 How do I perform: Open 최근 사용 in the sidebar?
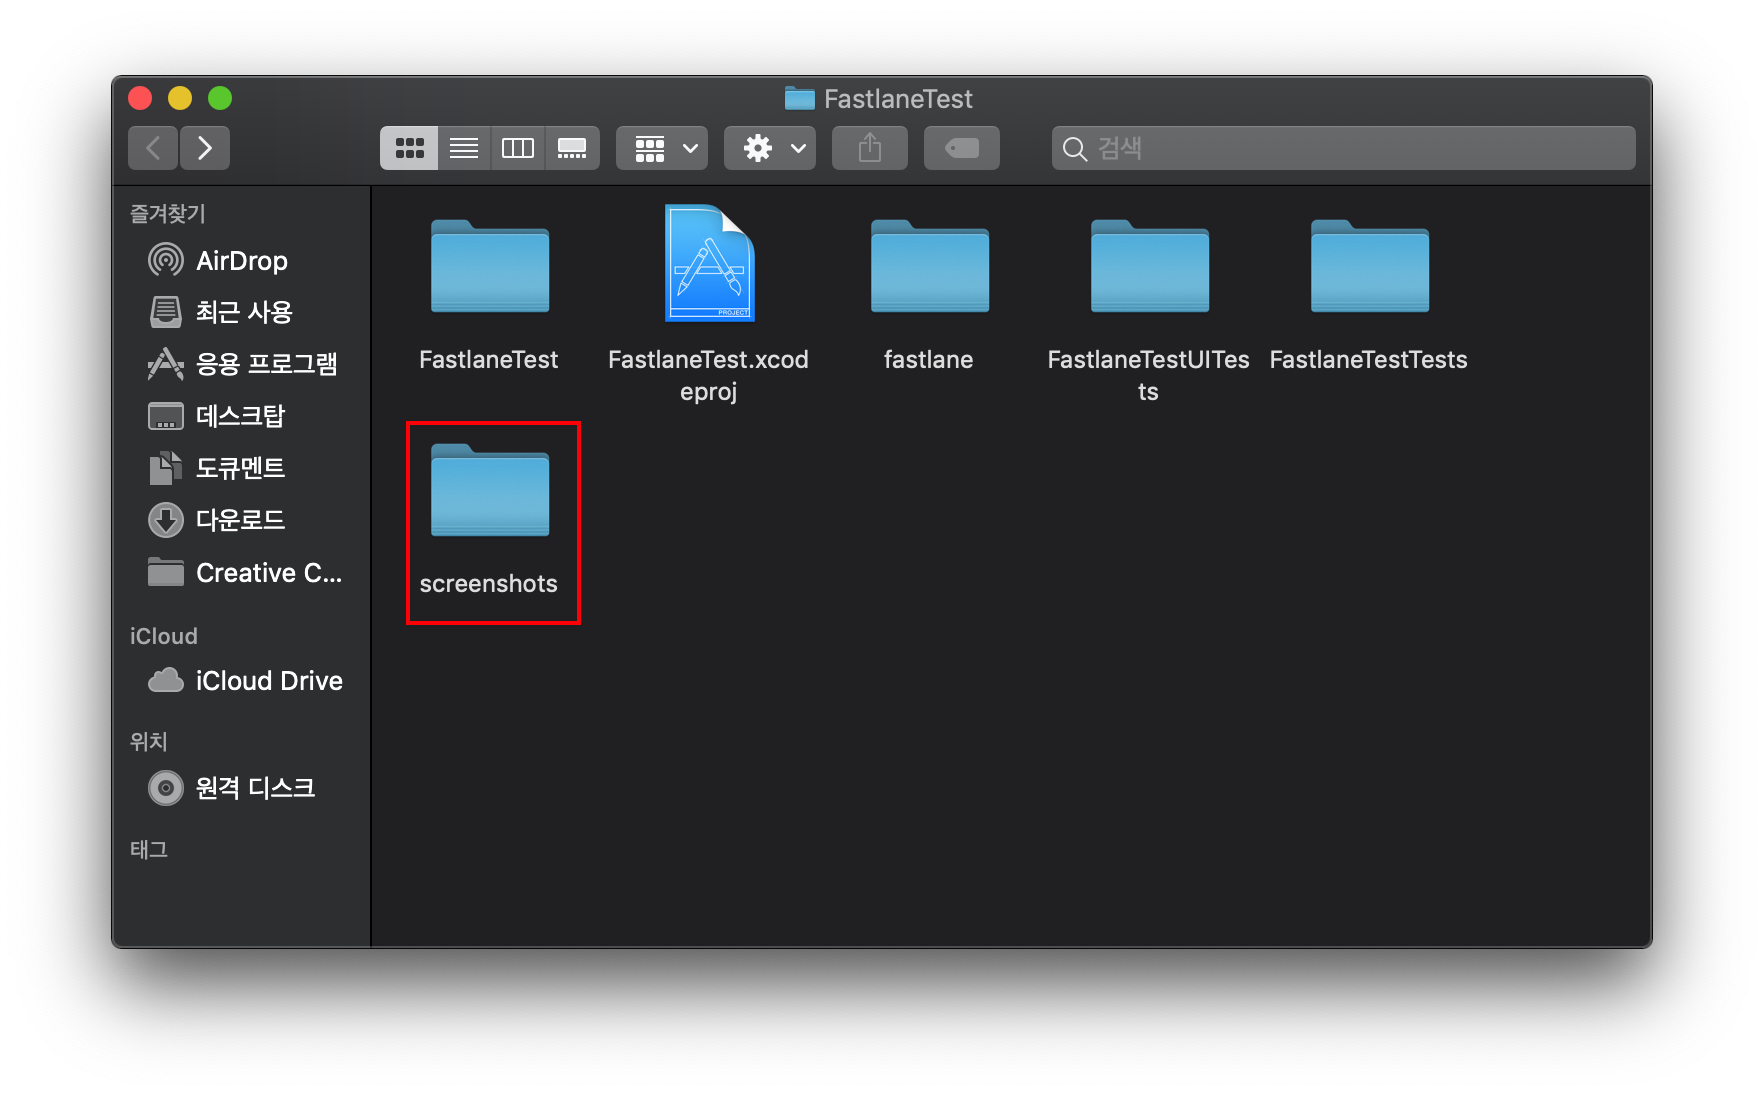pyautogui.click(x=241, y=313)
